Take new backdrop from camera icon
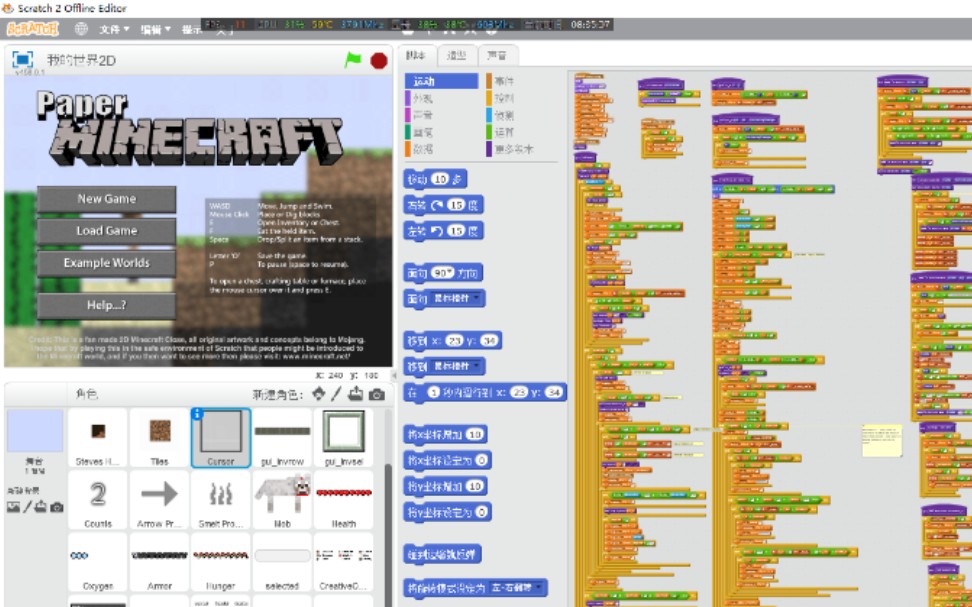The width and height of the screenshot is (972, 607). coord(56,507)
